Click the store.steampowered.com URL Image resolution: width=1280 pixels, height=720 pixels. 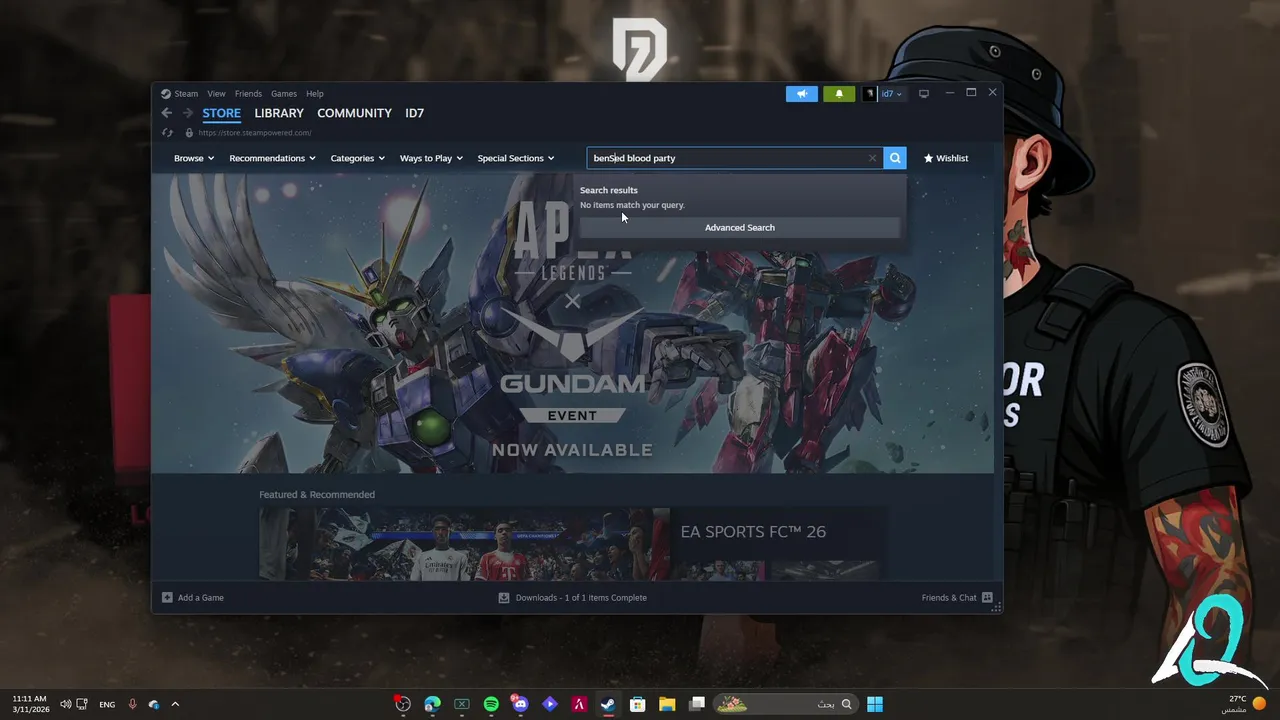coord(255,133)
